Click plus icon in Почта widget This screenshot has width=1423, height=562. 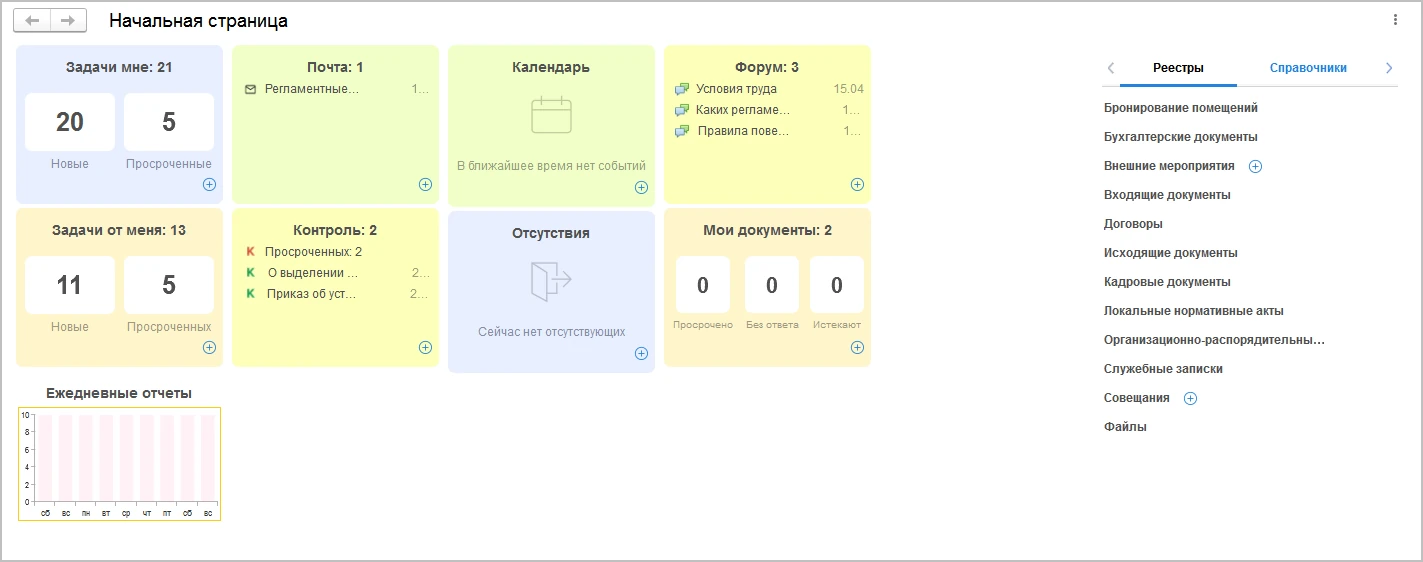click(x=425, y=184)
